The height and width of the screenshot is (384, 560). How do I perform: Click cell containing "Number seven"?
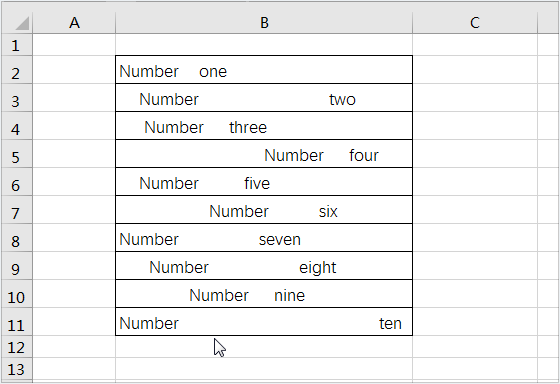[x=264, y=238]
